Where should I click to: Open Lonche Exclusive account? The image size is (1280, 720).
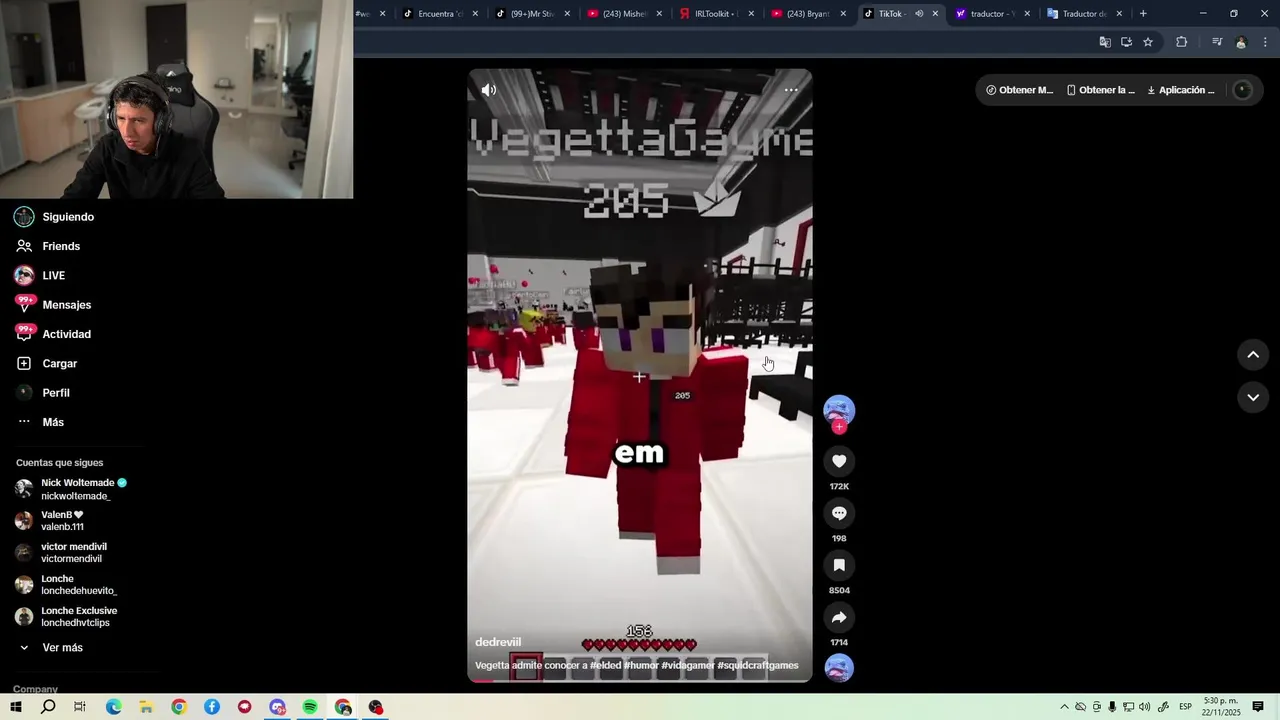78,617
